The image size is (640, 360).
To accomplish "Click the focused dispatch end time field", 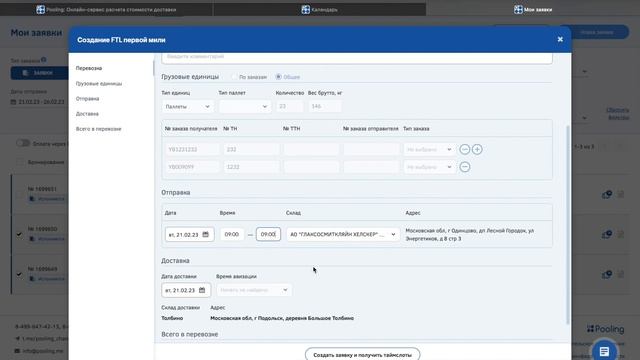I will pyautogui.click(x=268, y=234).
